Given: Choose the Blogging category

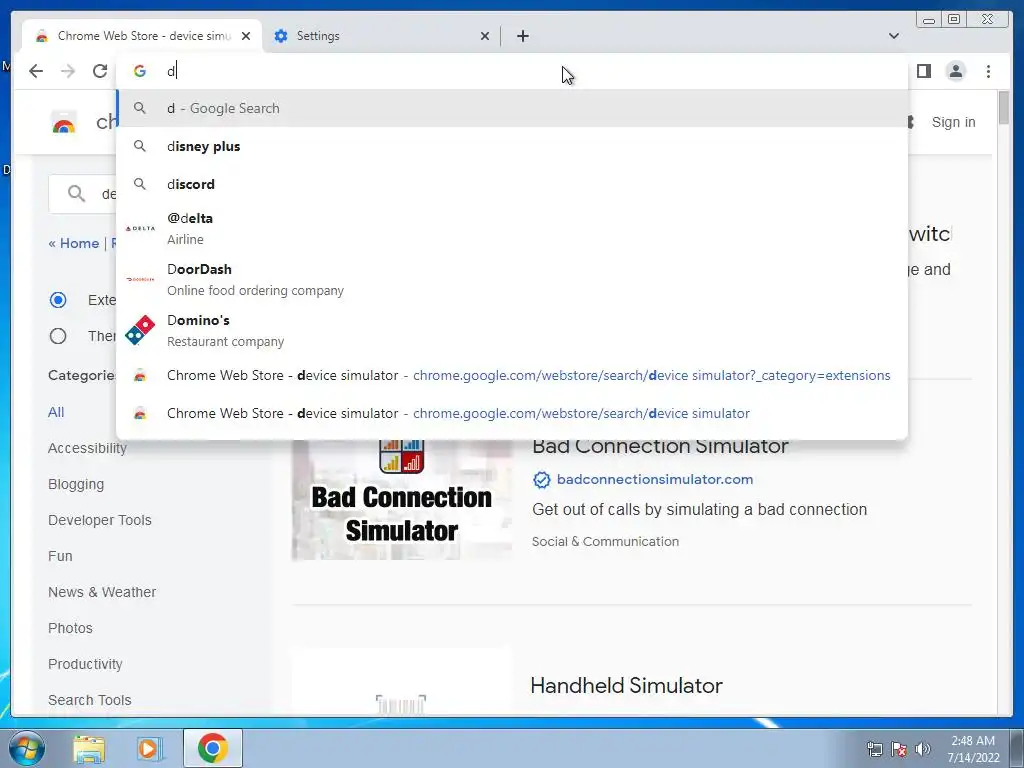Looking at the screenshot, I should coord(76,485).
